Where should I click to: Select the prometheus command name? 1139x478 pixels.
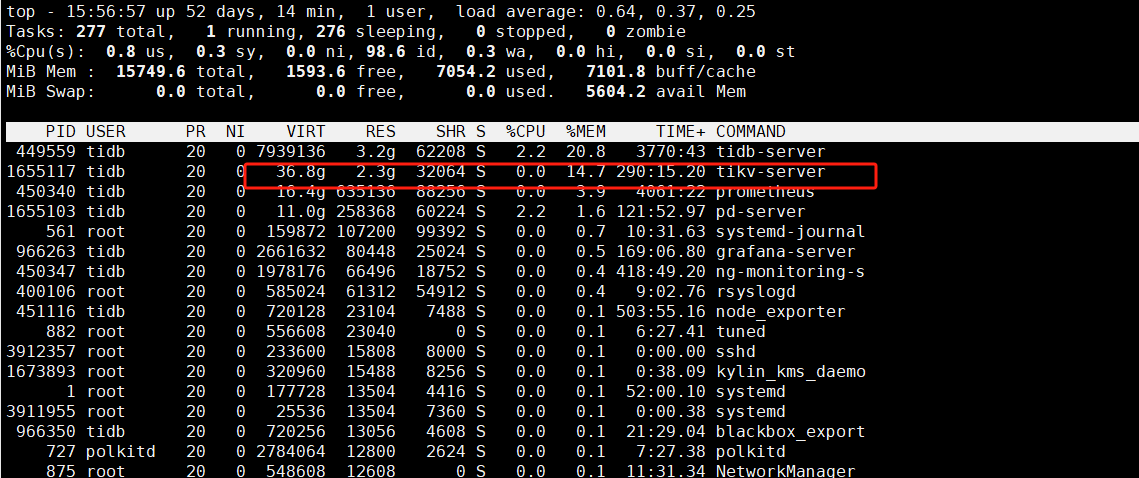pos(766,192)
